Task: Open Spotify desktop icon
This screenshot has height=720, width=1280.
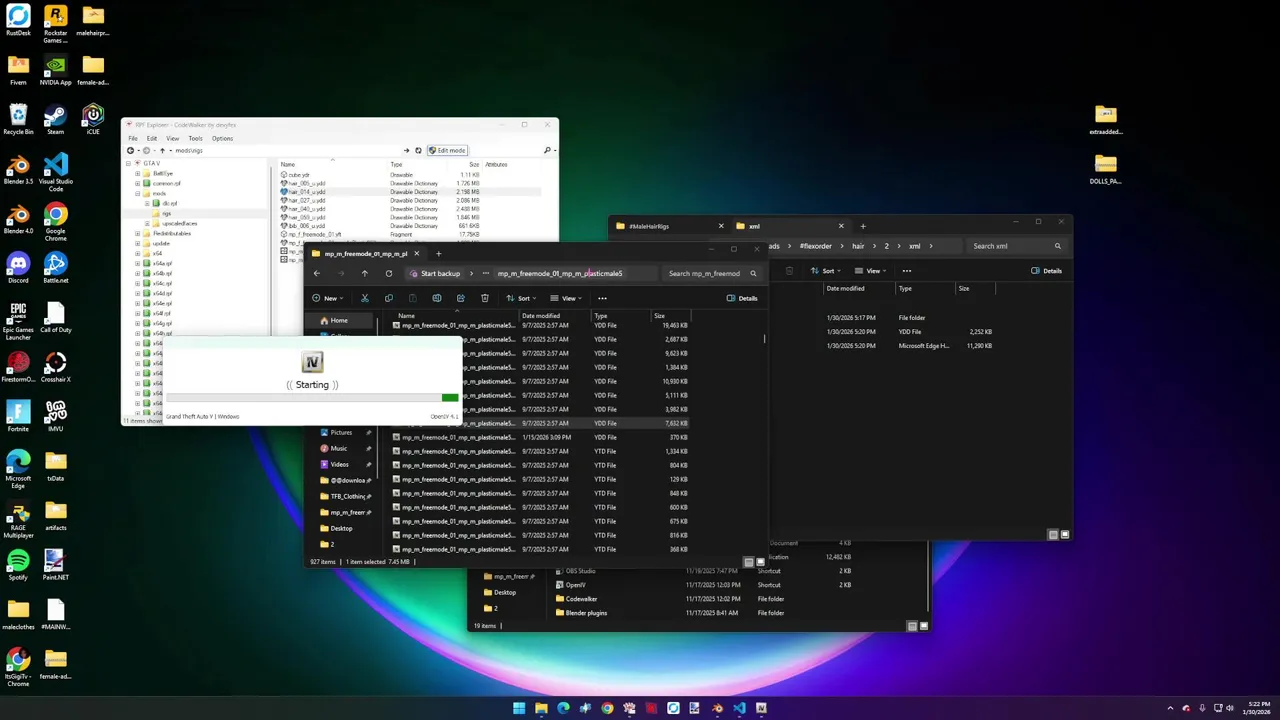Action: [x=18, y=565]
